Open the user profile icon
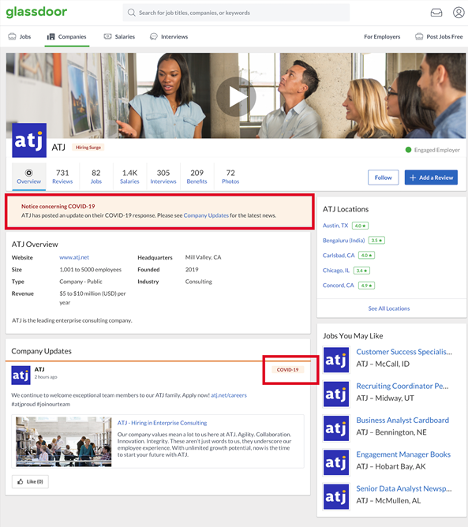The image size is (468, 527). coord(458,13)
